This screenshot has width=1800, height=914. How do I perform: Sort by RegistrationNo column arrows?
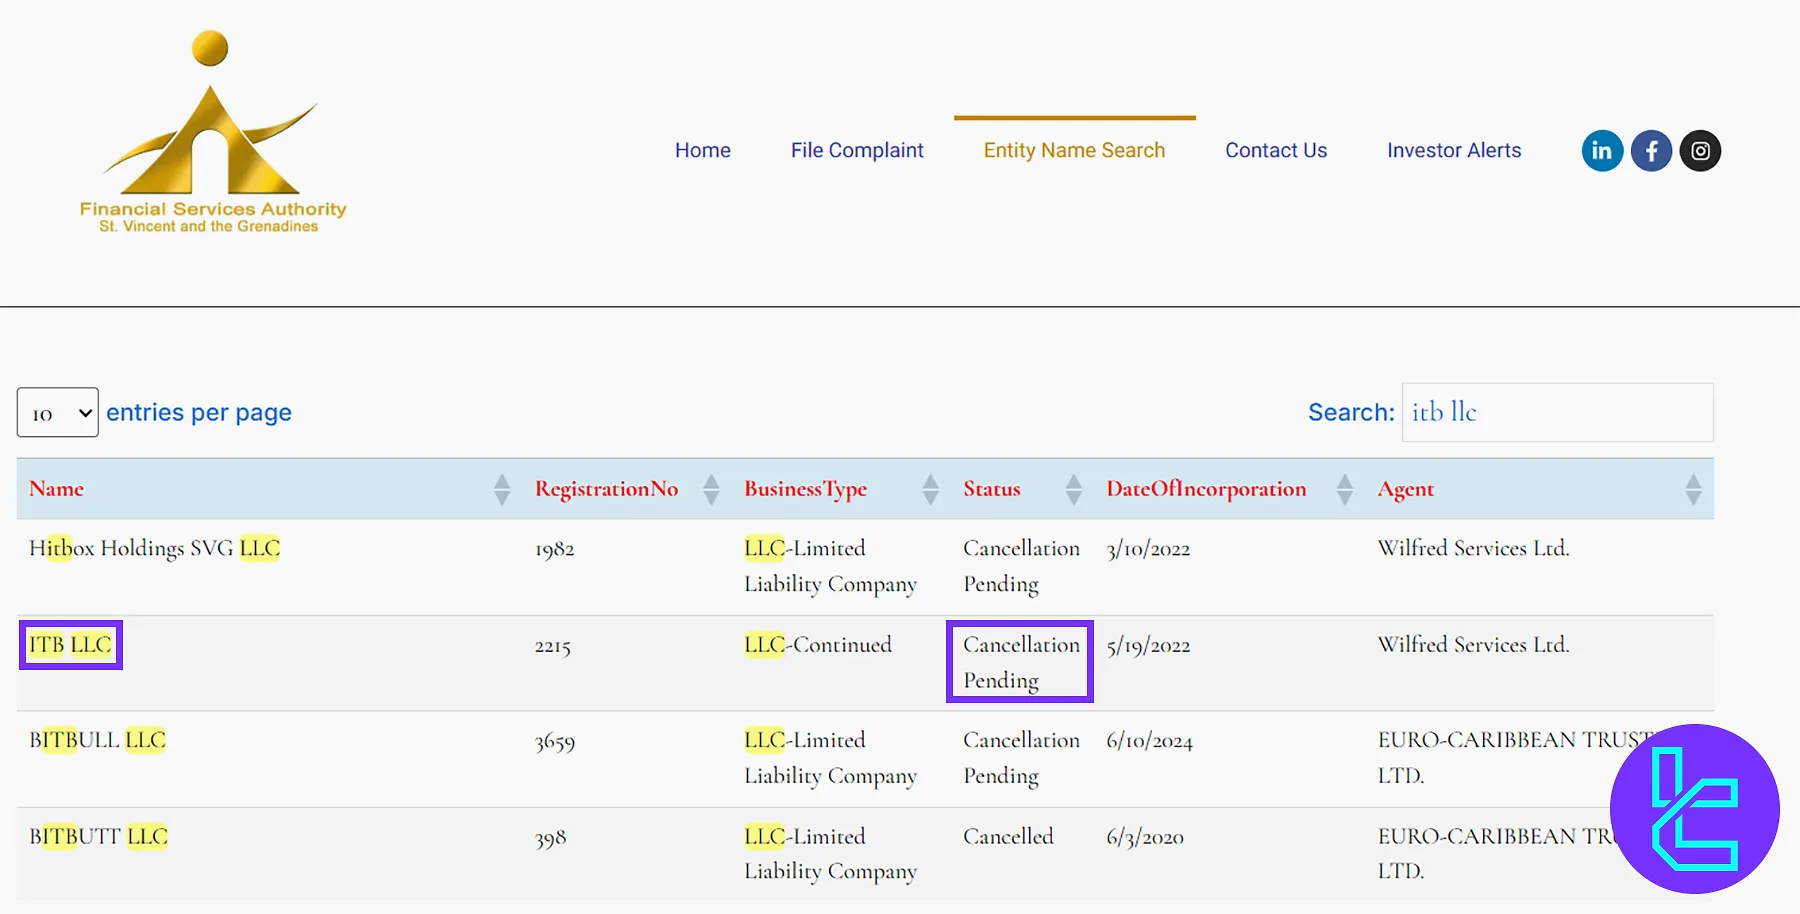pyautogui.click(x=711, y=489)
